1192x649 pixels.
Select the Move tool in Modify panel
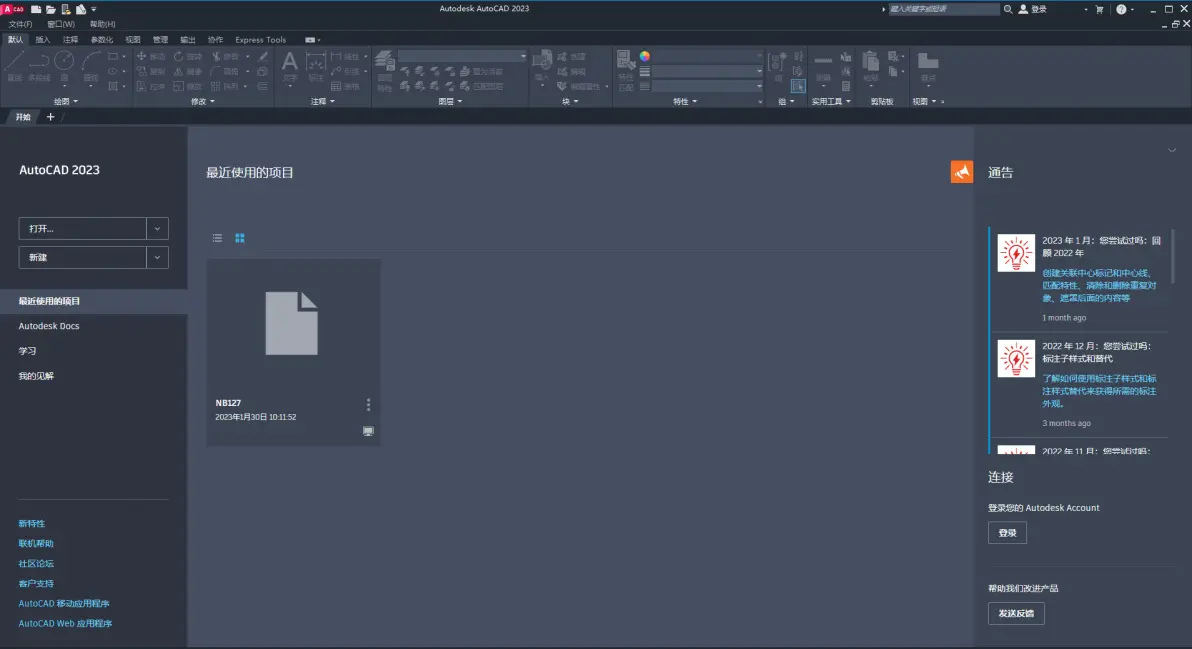150,56
